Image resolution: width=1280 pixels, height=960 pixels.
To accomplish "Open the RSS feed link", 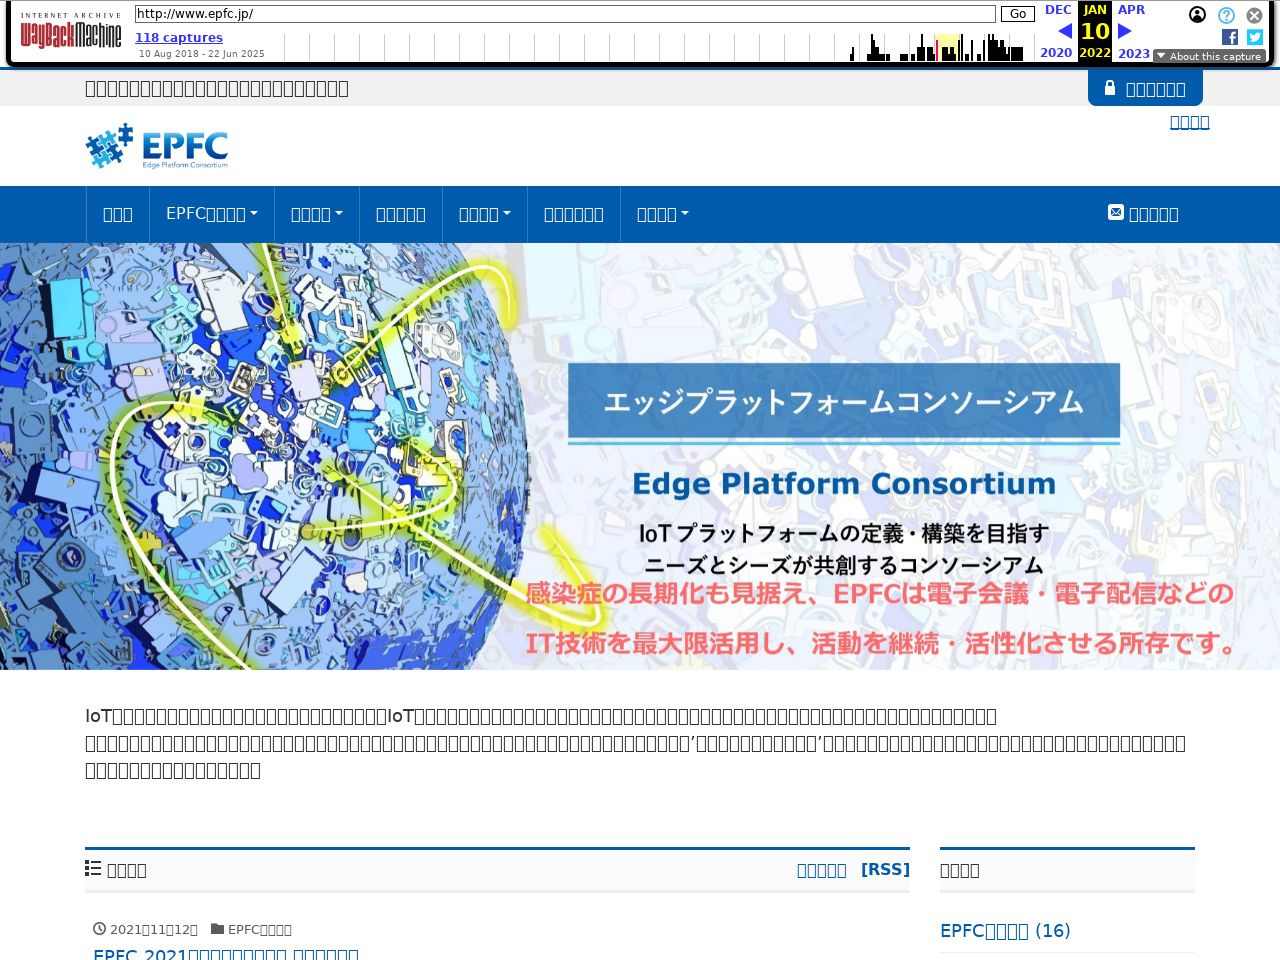I will pos(885,869).
